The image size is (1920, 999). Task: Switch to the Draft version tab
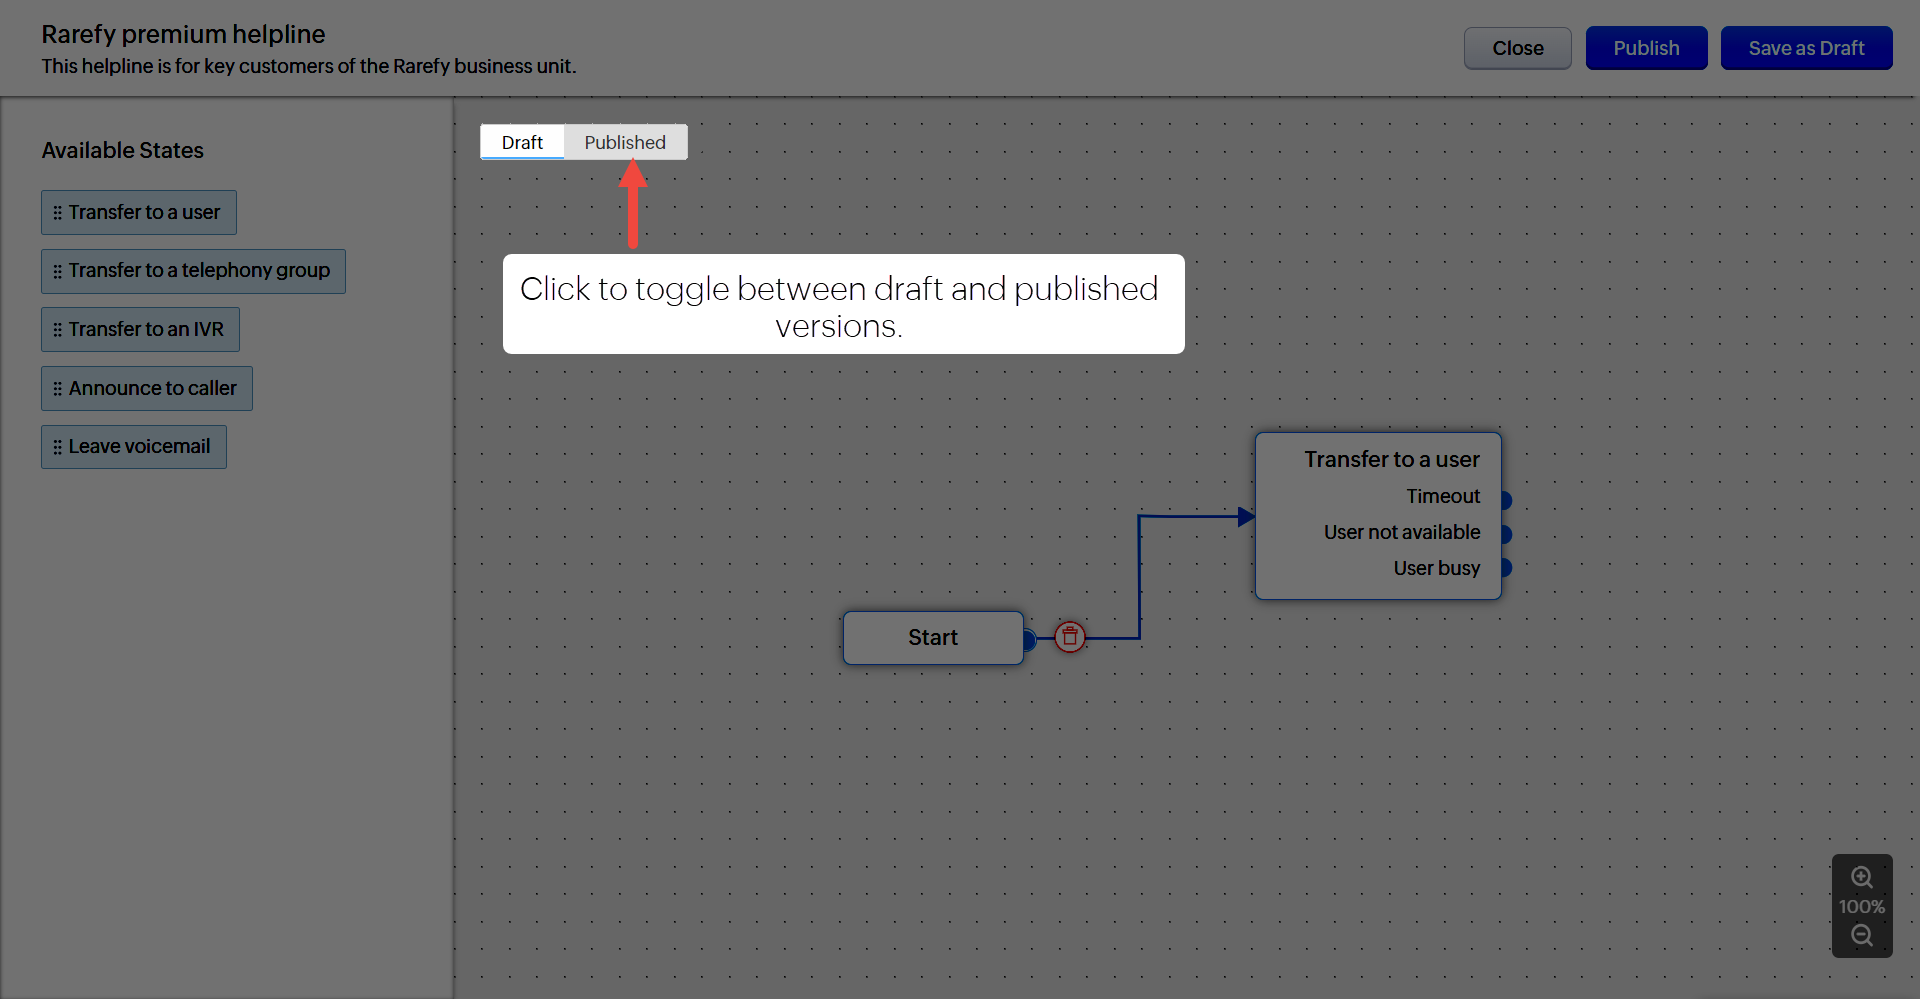point(522,142)
